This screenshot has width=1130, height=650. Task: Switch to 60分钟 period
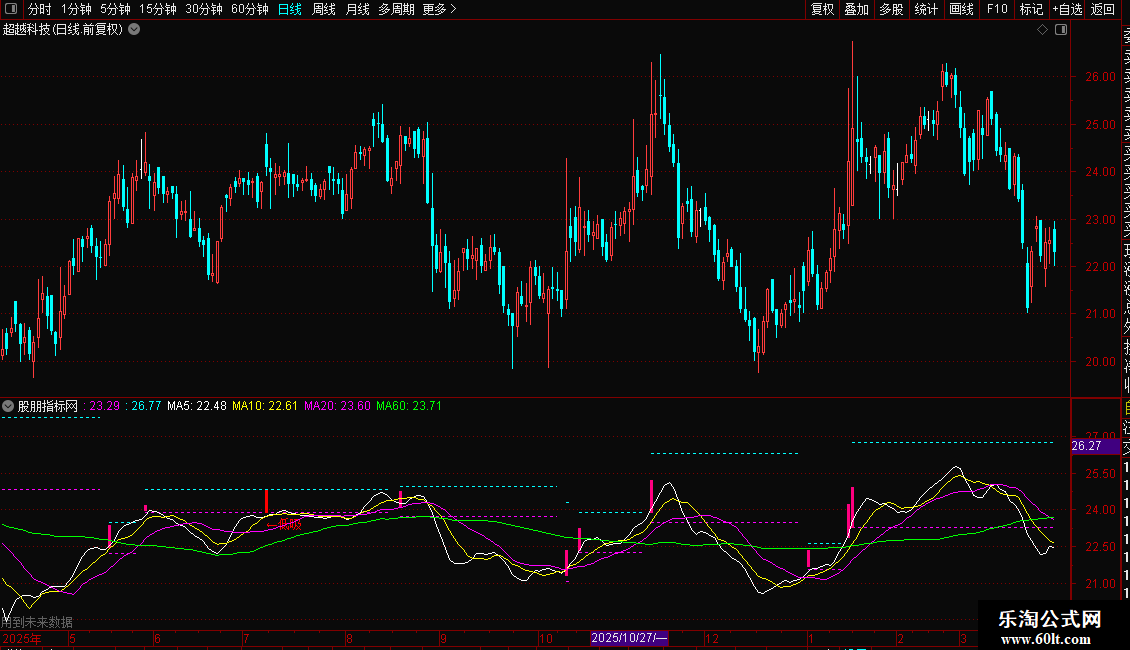tap(249, 9)
